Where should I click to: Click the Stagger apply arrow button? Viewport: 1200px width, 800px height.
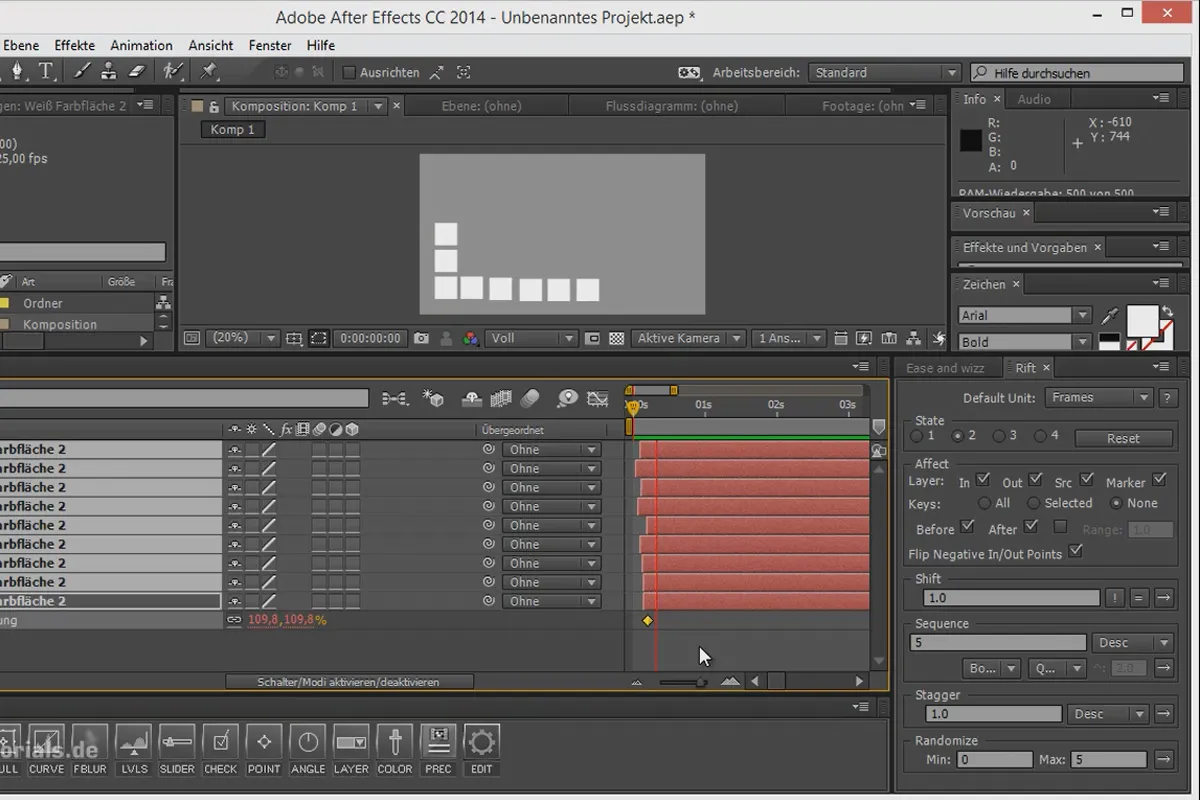tap(1163, 714)
